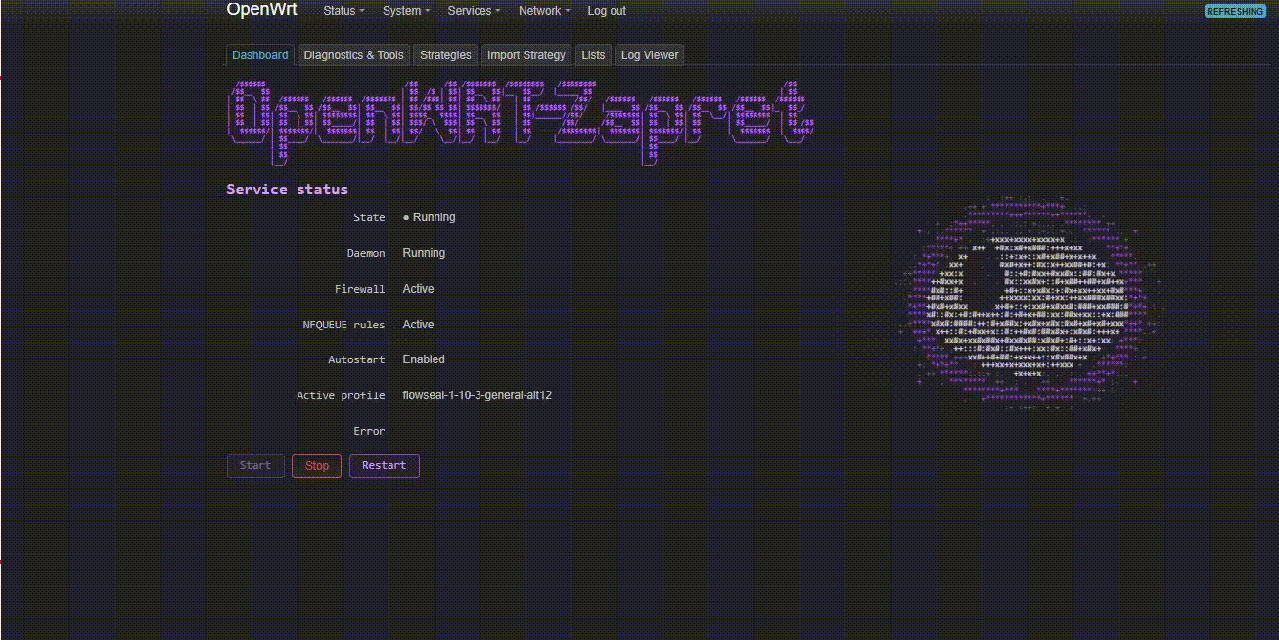Open the Log Viewer tab
1279x640 pixels.
click(x=649, y=55)
